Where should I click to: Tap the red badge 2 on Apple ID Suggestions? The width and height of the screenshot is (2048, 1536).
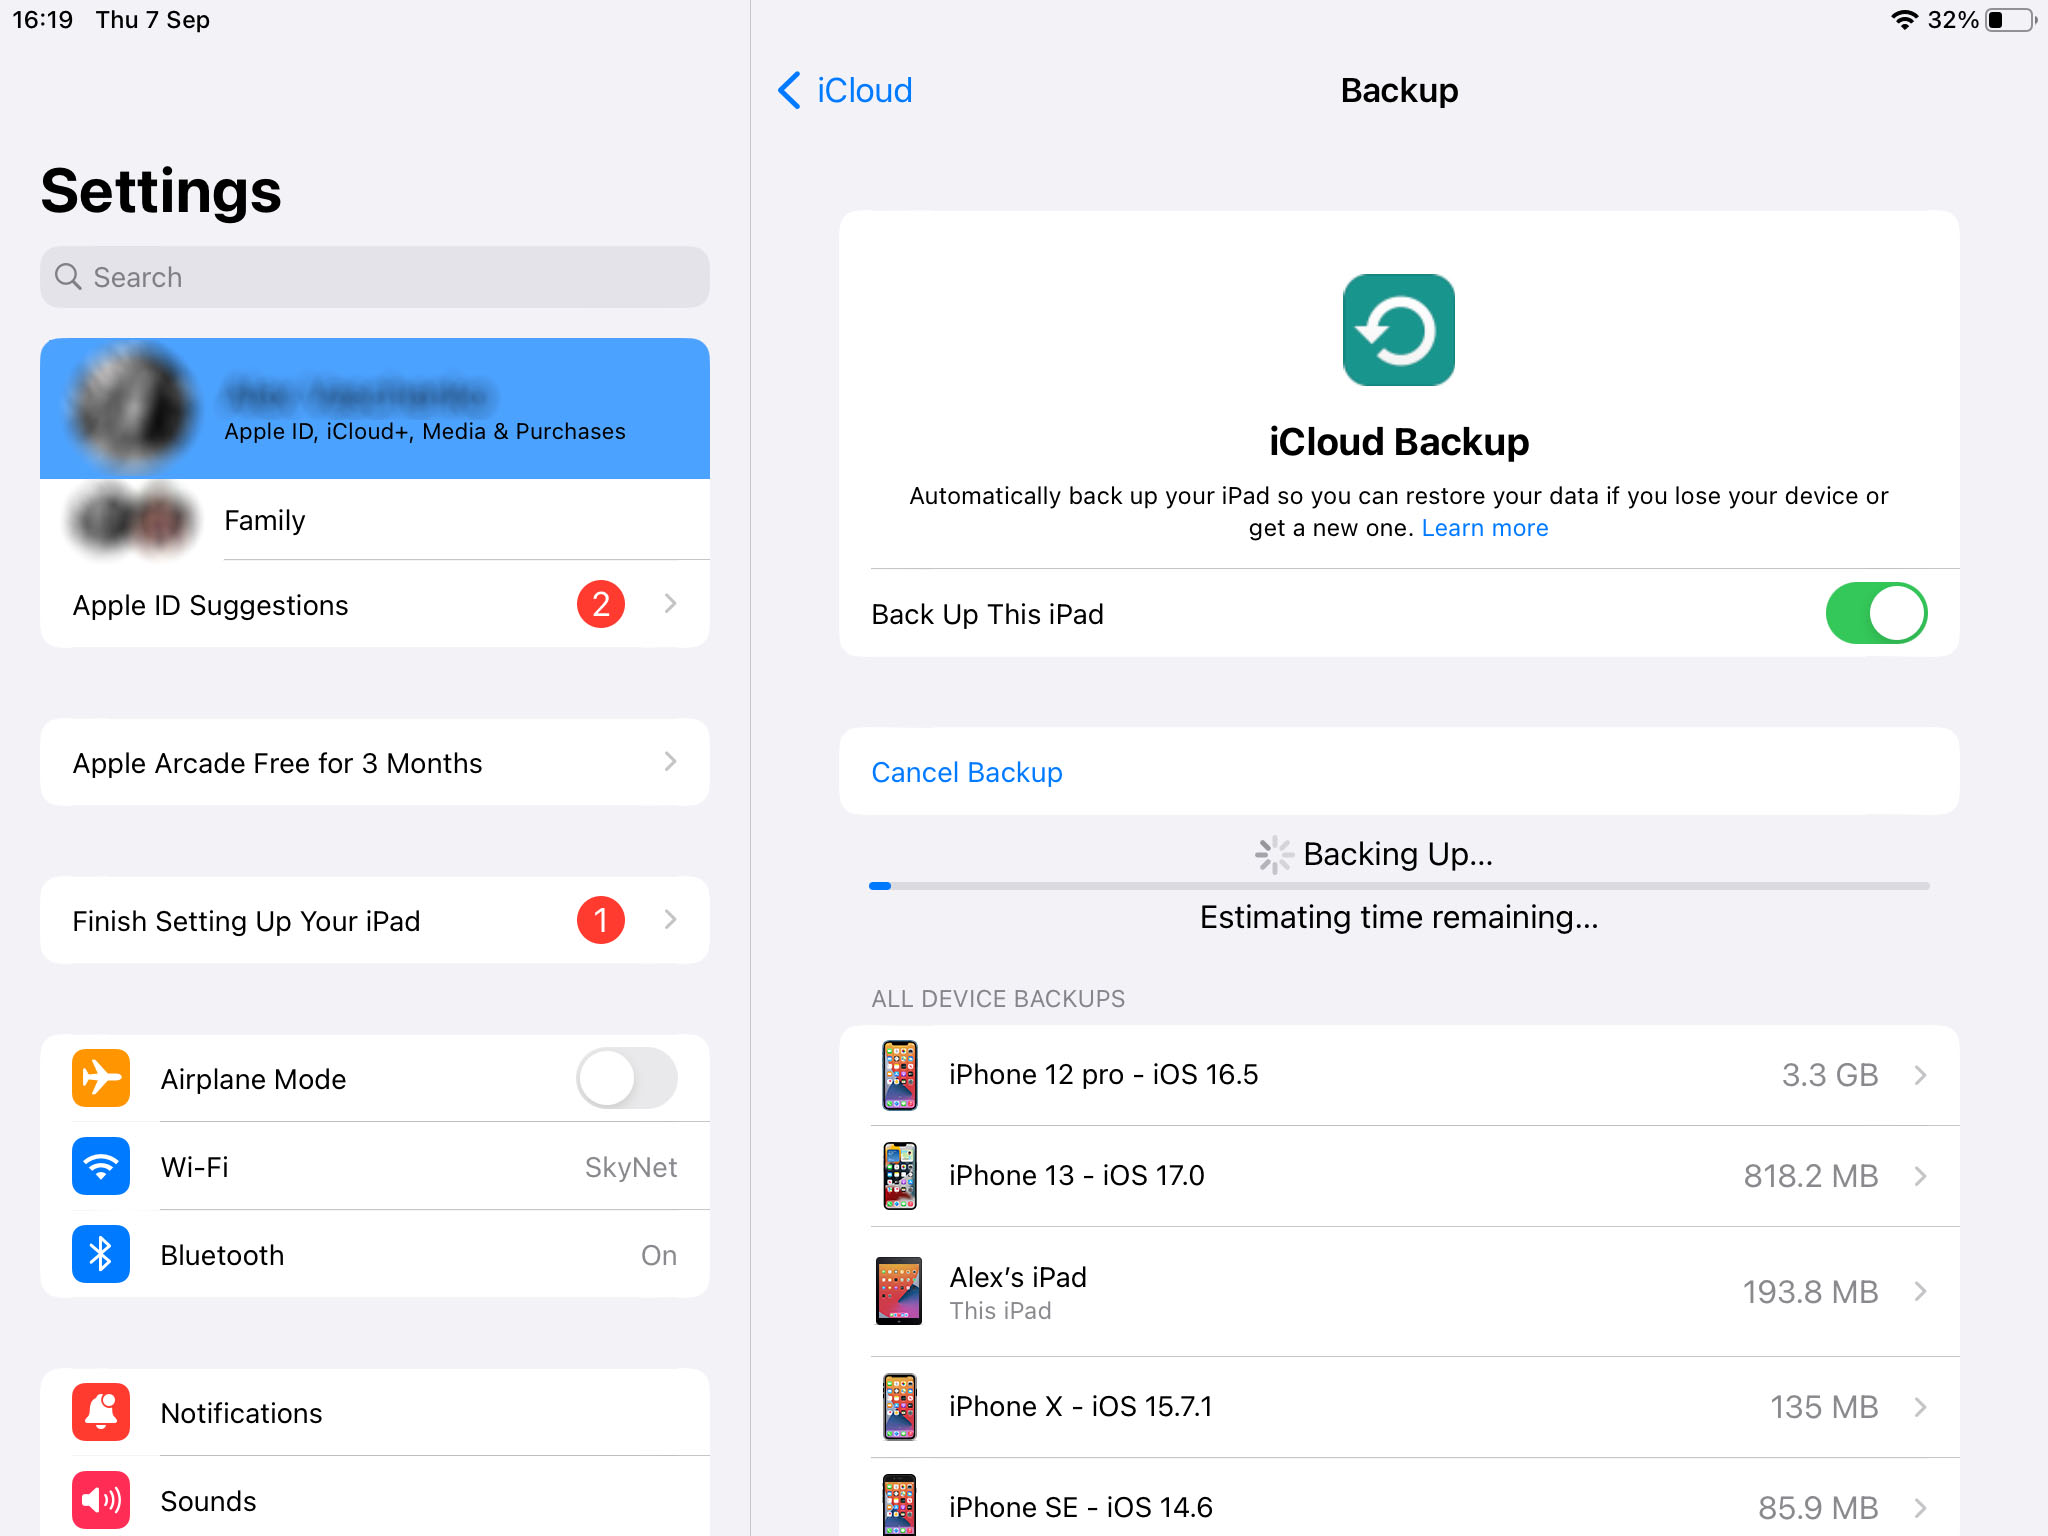pyautogui.click(x=601, y=604)
